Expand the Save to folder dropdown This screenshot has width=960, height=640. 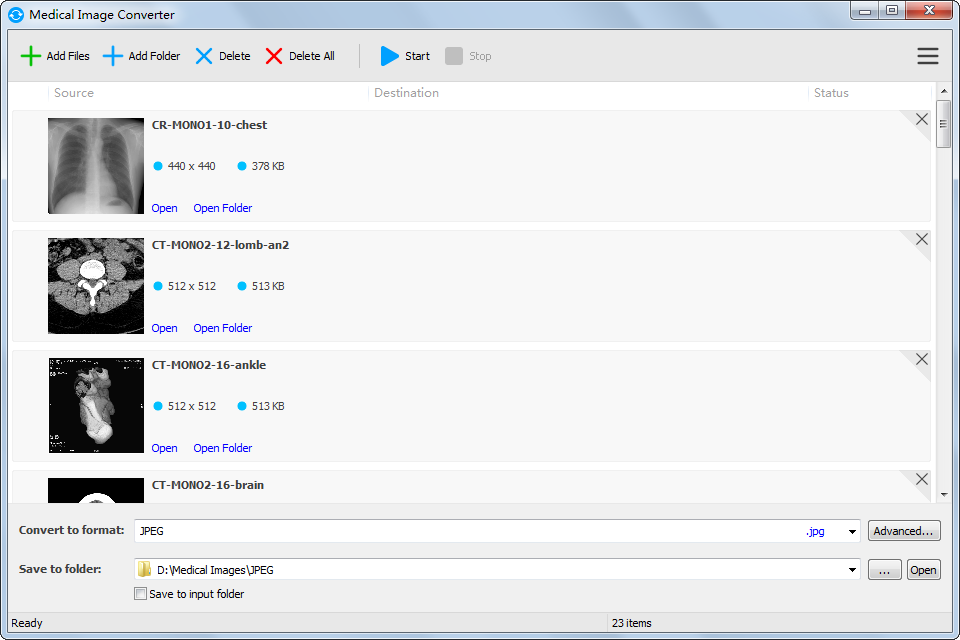852,570
